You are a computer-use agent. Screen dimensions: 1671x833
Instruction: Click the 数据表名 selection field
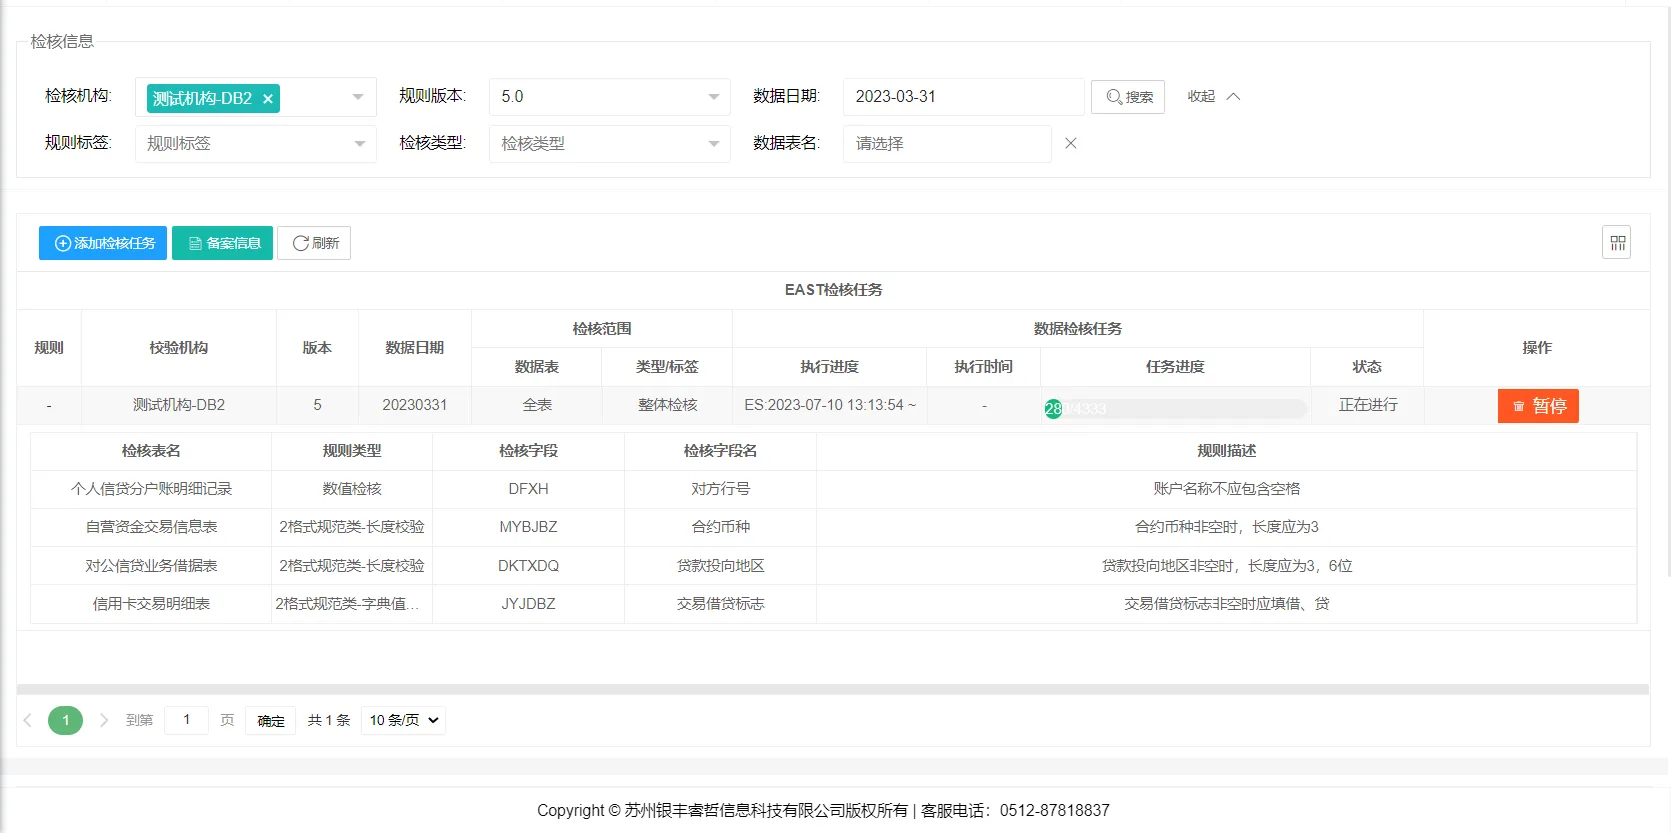tap(946, 144)
